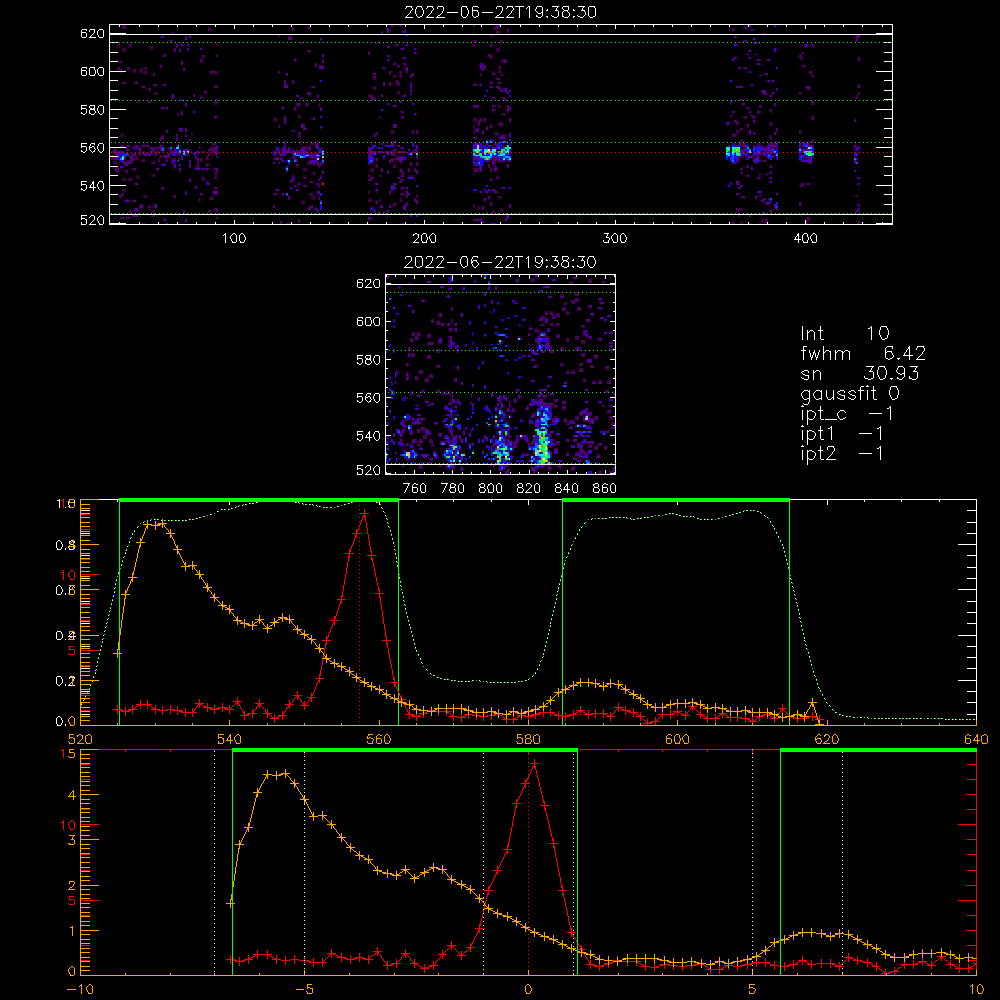Click x-axis label 10 of the bottom plot
Viewport: 1000px width, 1000px height.
click(976, 990)
